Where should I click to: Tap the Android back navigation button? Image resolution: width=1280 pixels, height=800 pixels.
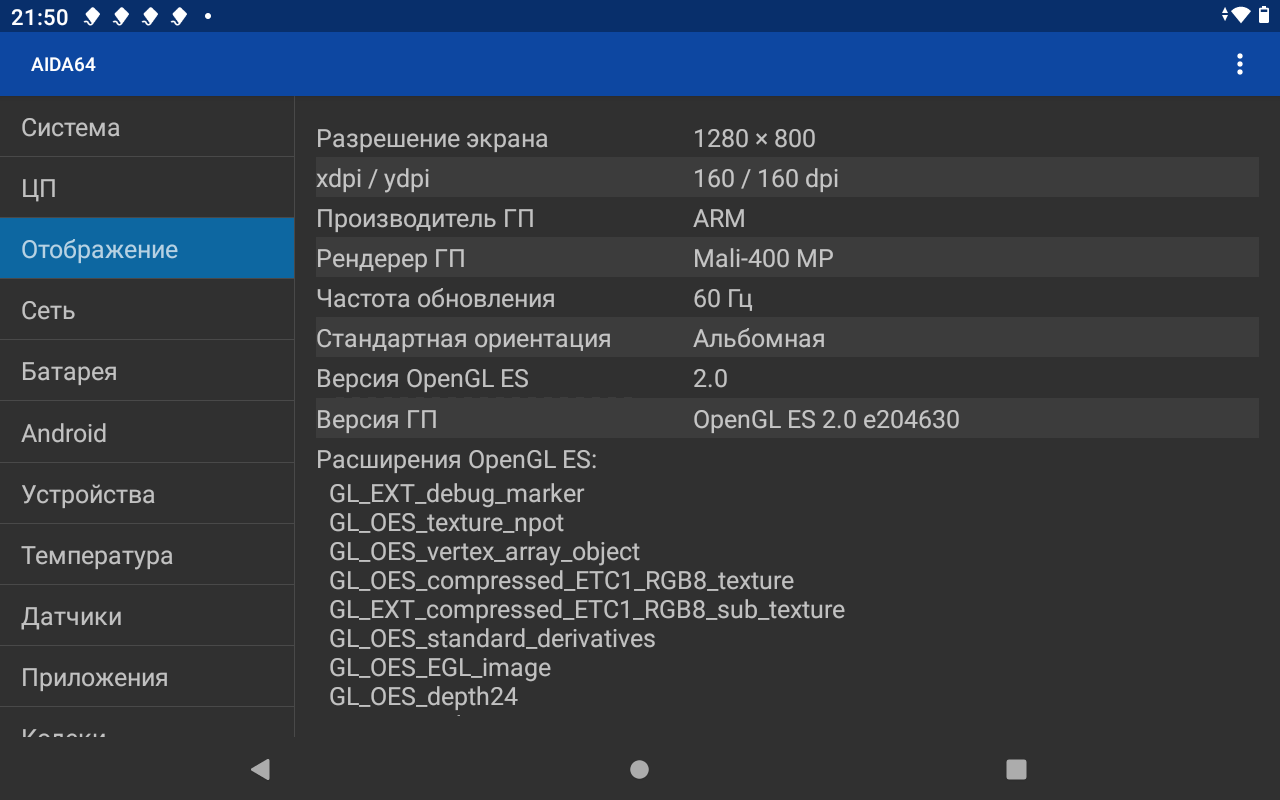(260, 769)
